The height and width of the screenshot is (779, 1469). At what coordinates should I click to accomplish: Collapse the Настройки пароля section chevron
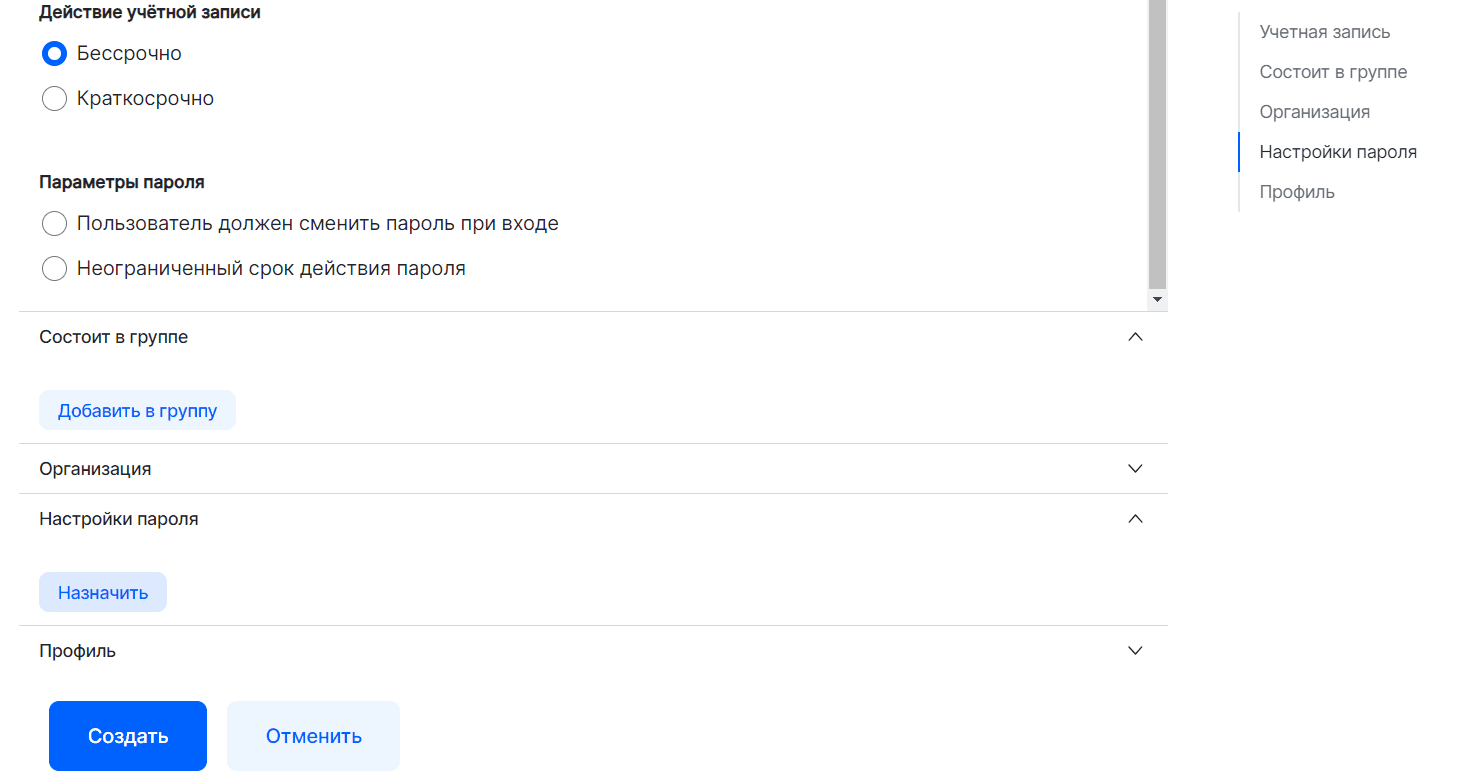click(1135, 519)
